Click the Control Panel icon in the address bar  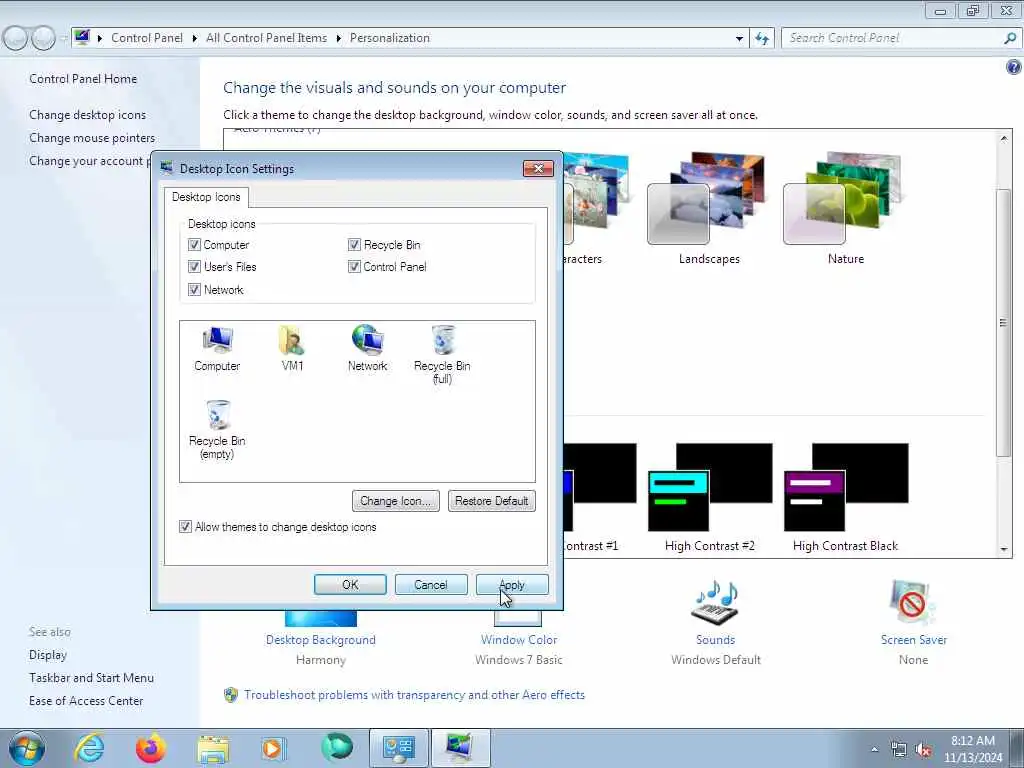pyautogui.click(x=82, y=37)
